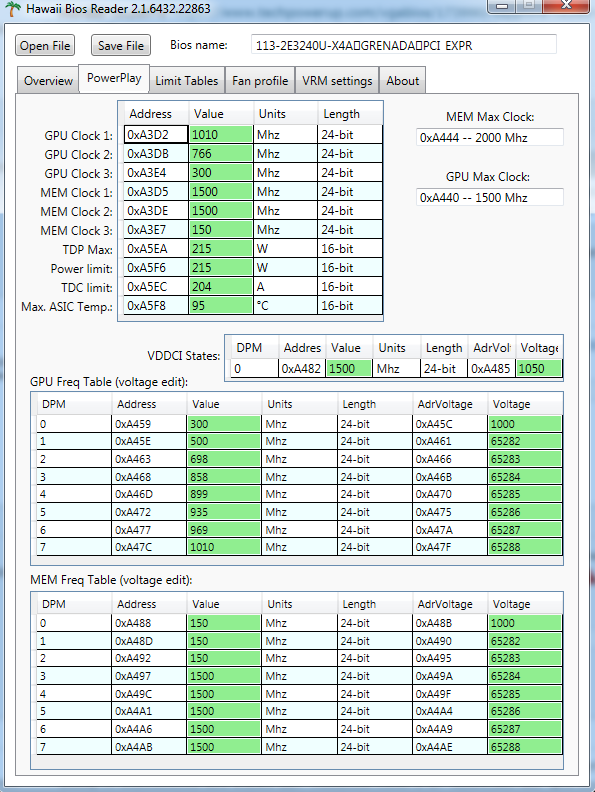
Task: Click MEM Freq DPM 0 voltage 1000
Action: tap(525, 623)
